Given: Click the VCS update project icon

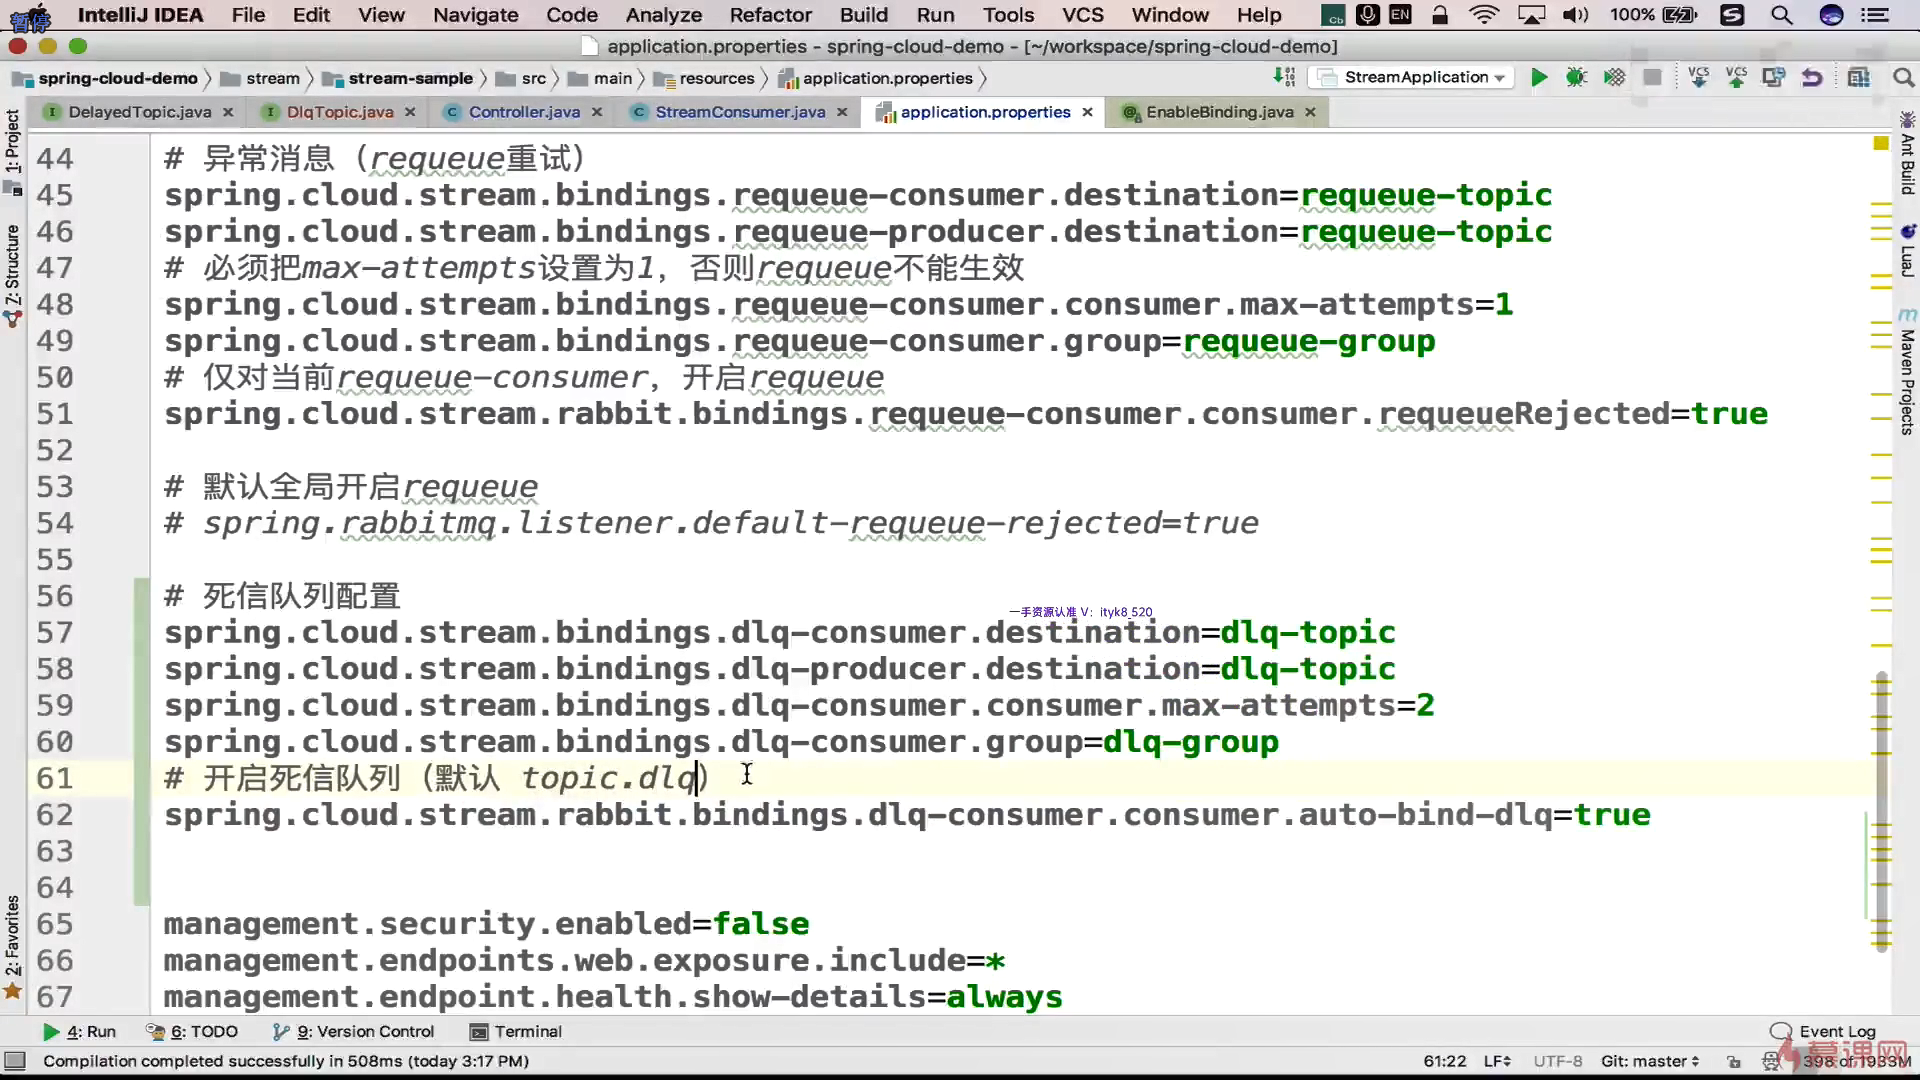Looking at the screenshot, I should pos(1698,78).
